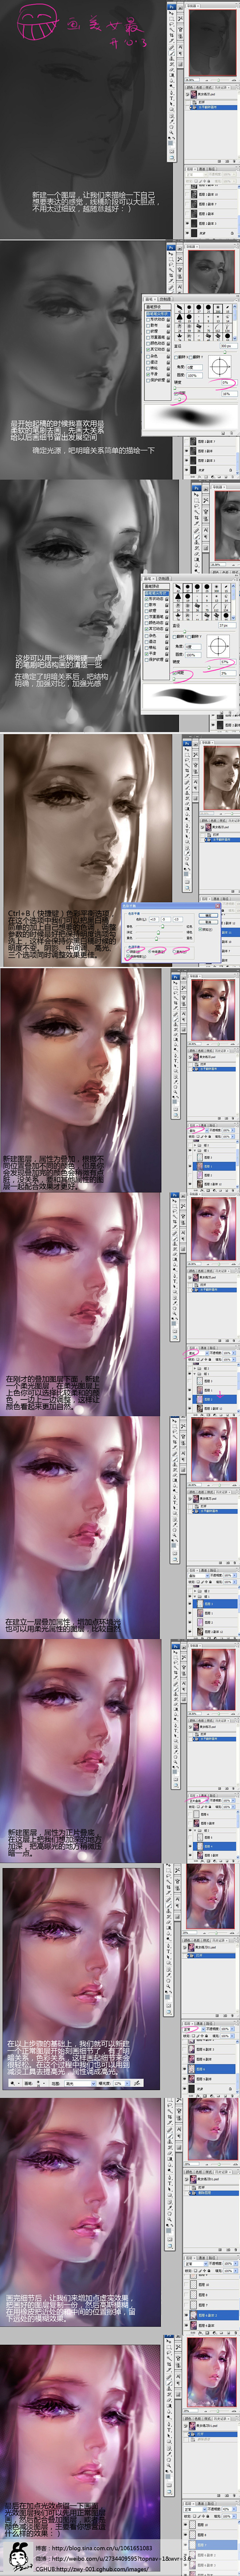Click 取消 in color balance dialog

[208, 922]
